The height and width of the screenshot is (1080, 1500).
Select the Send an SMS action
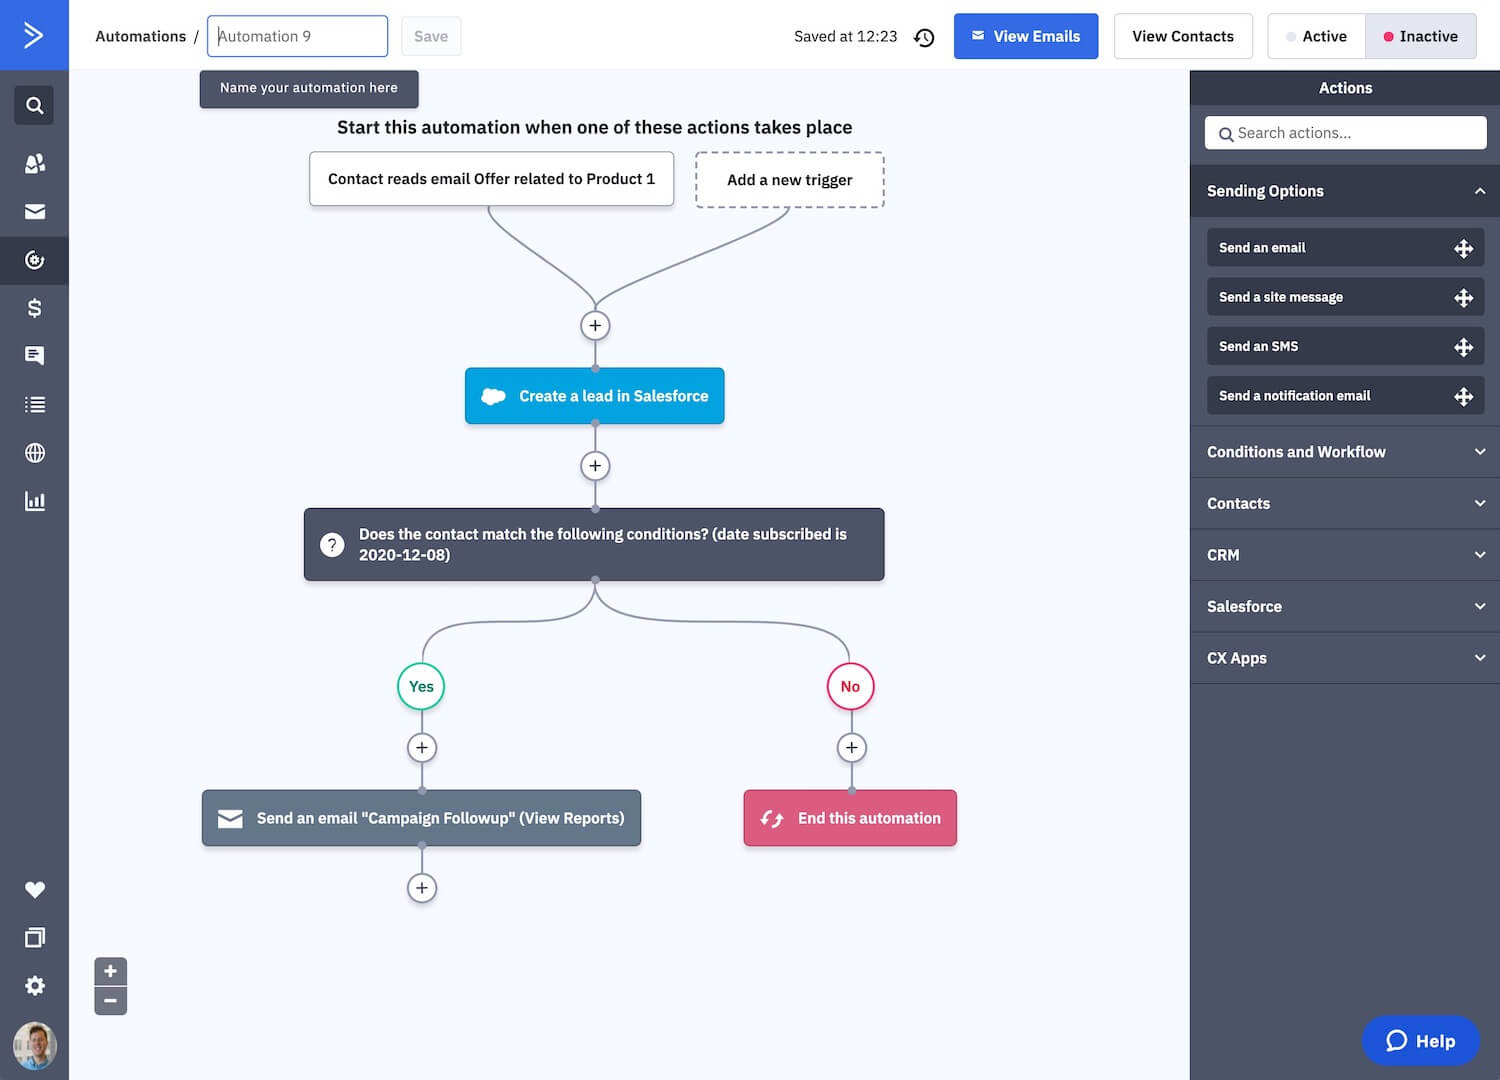(x=1345, y=346)
